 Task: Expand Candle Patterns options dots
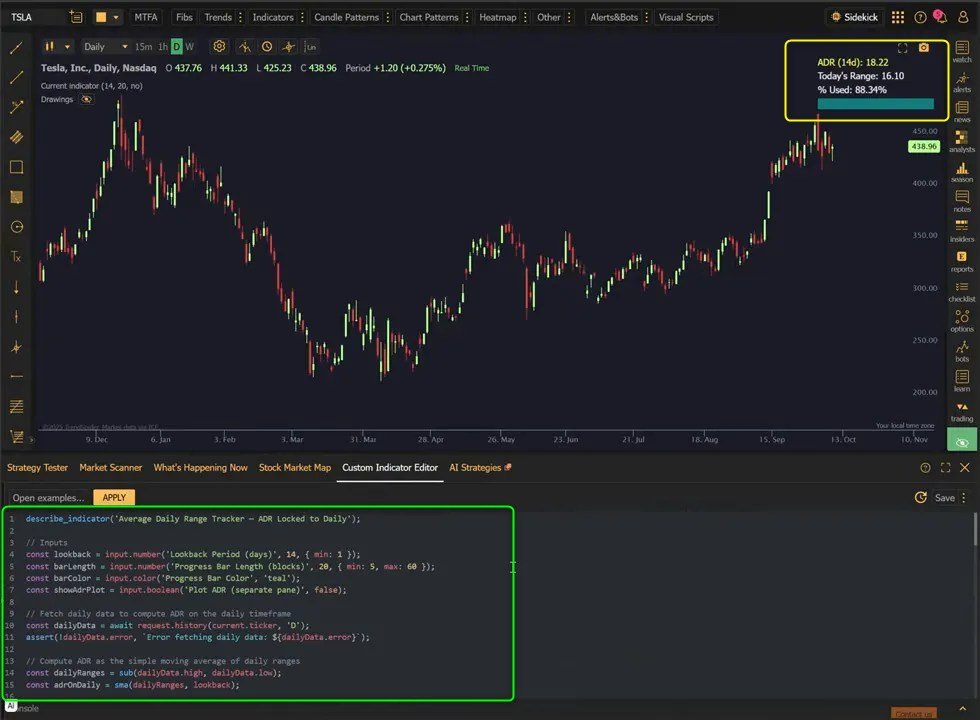pyautogui.click(x=388, y=18)
